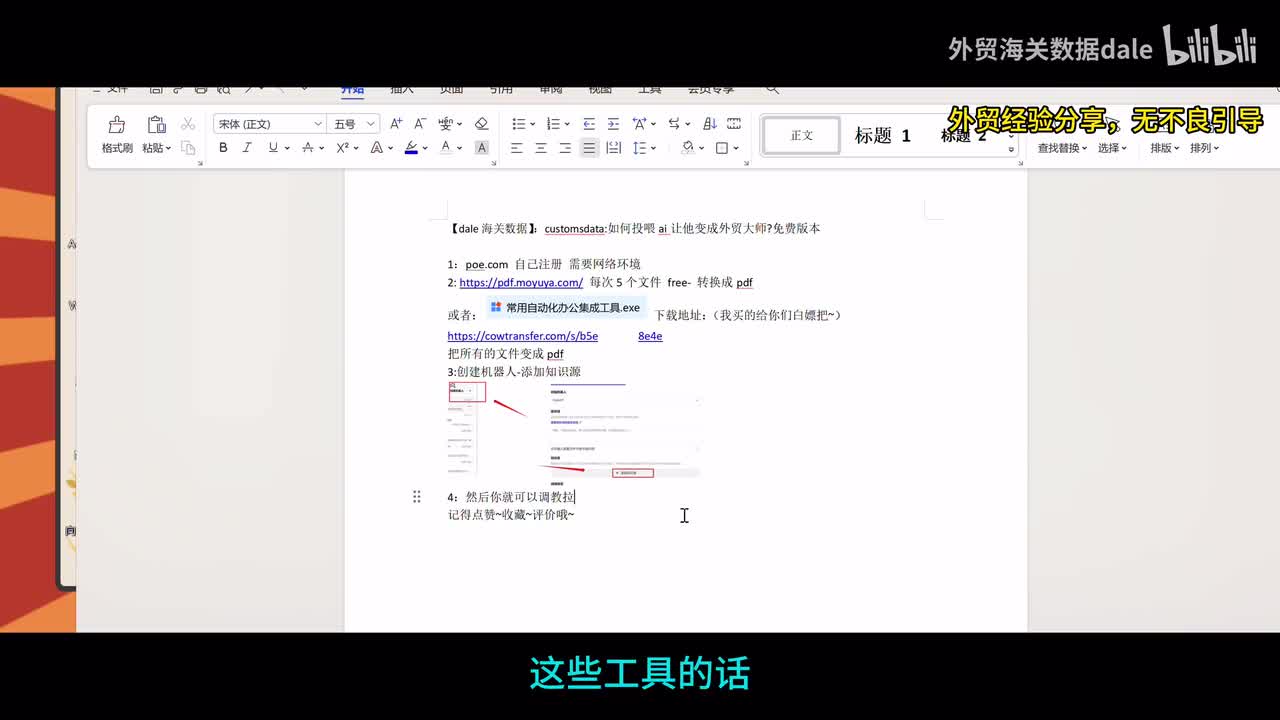Click the character shading A icon
This screenshot has width=1280, height=720.
(481, 148)
